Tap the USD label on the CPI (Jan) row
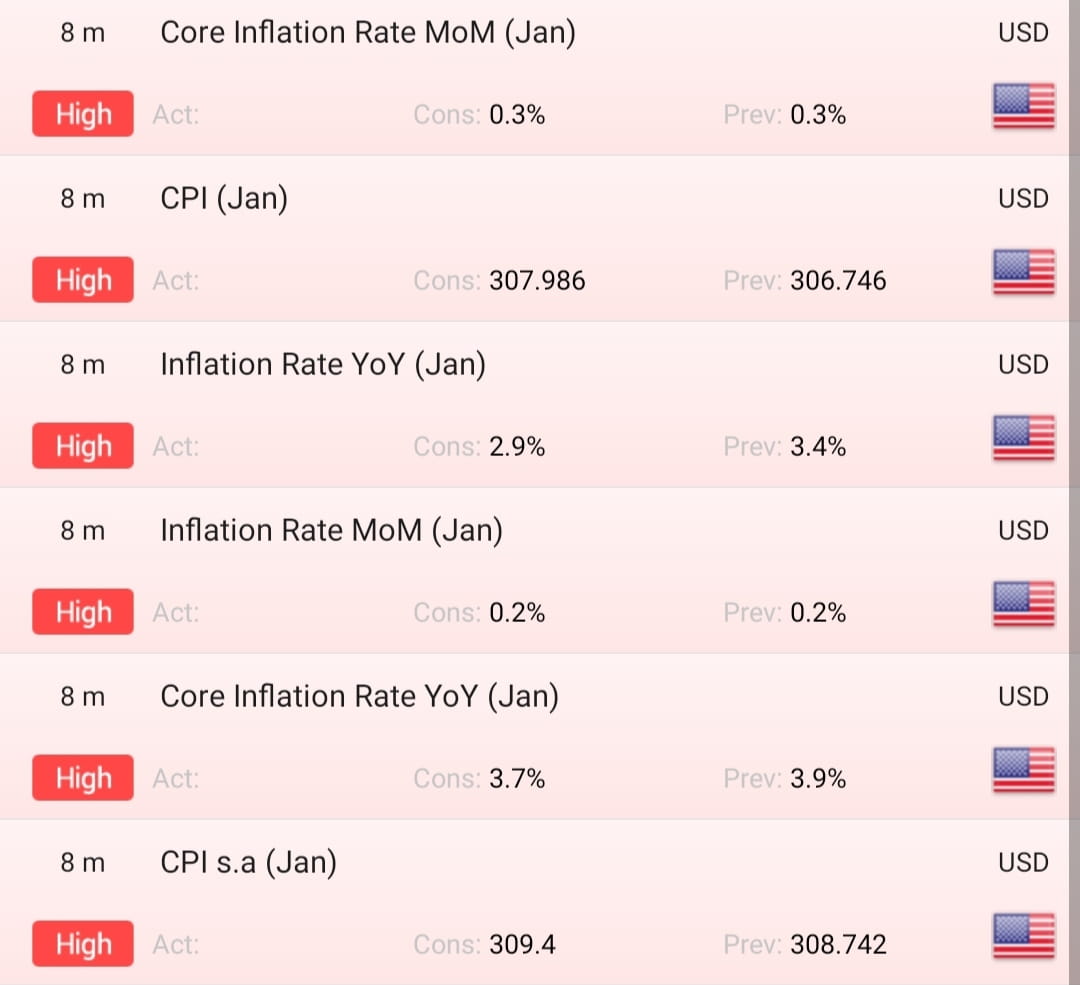The width and height of the screenshot is (1080, 985). tap(1022, 198)
